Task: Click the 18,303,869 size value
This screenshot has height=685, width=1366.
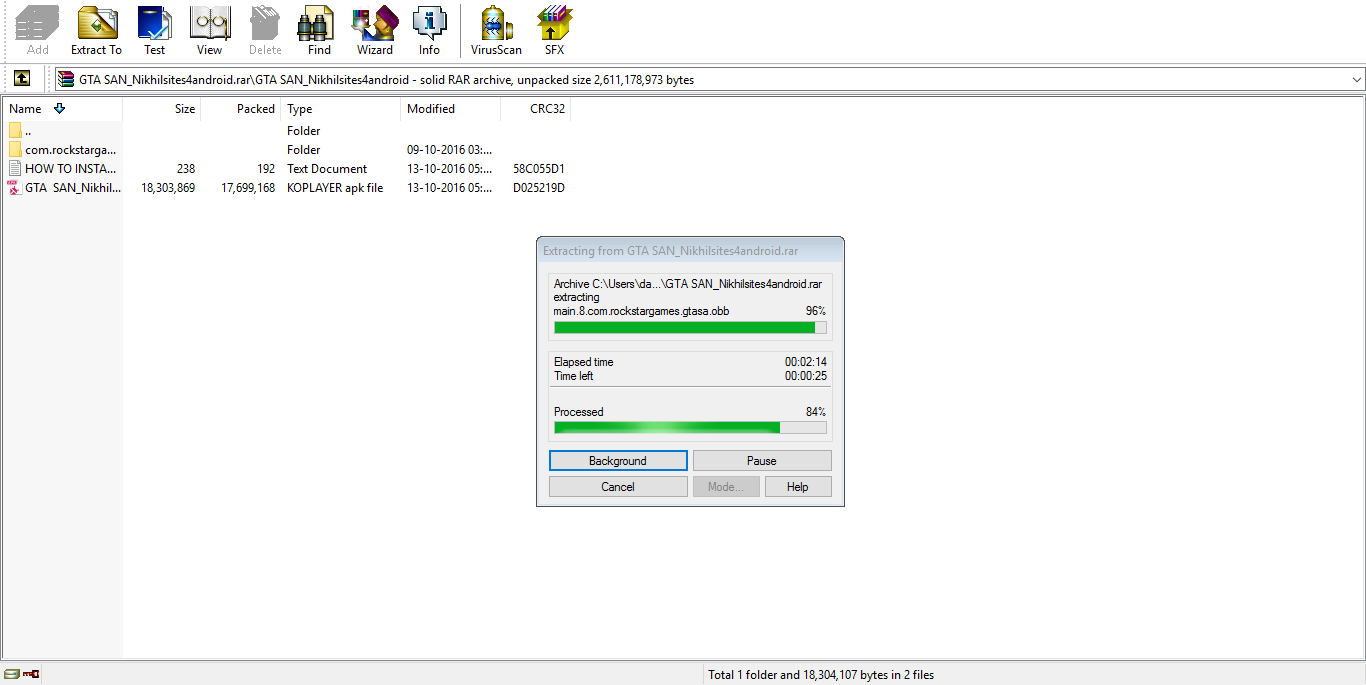Action: (x=168, y=187)
